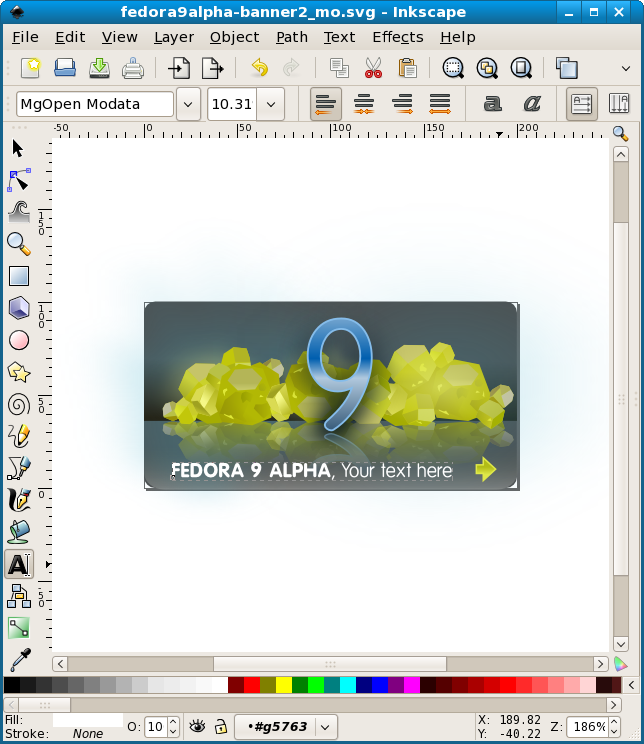Image resolution: width=644 pixels, height=744 pixels.
Task: Toggle bold text style
Action: (x=492, y=104)
